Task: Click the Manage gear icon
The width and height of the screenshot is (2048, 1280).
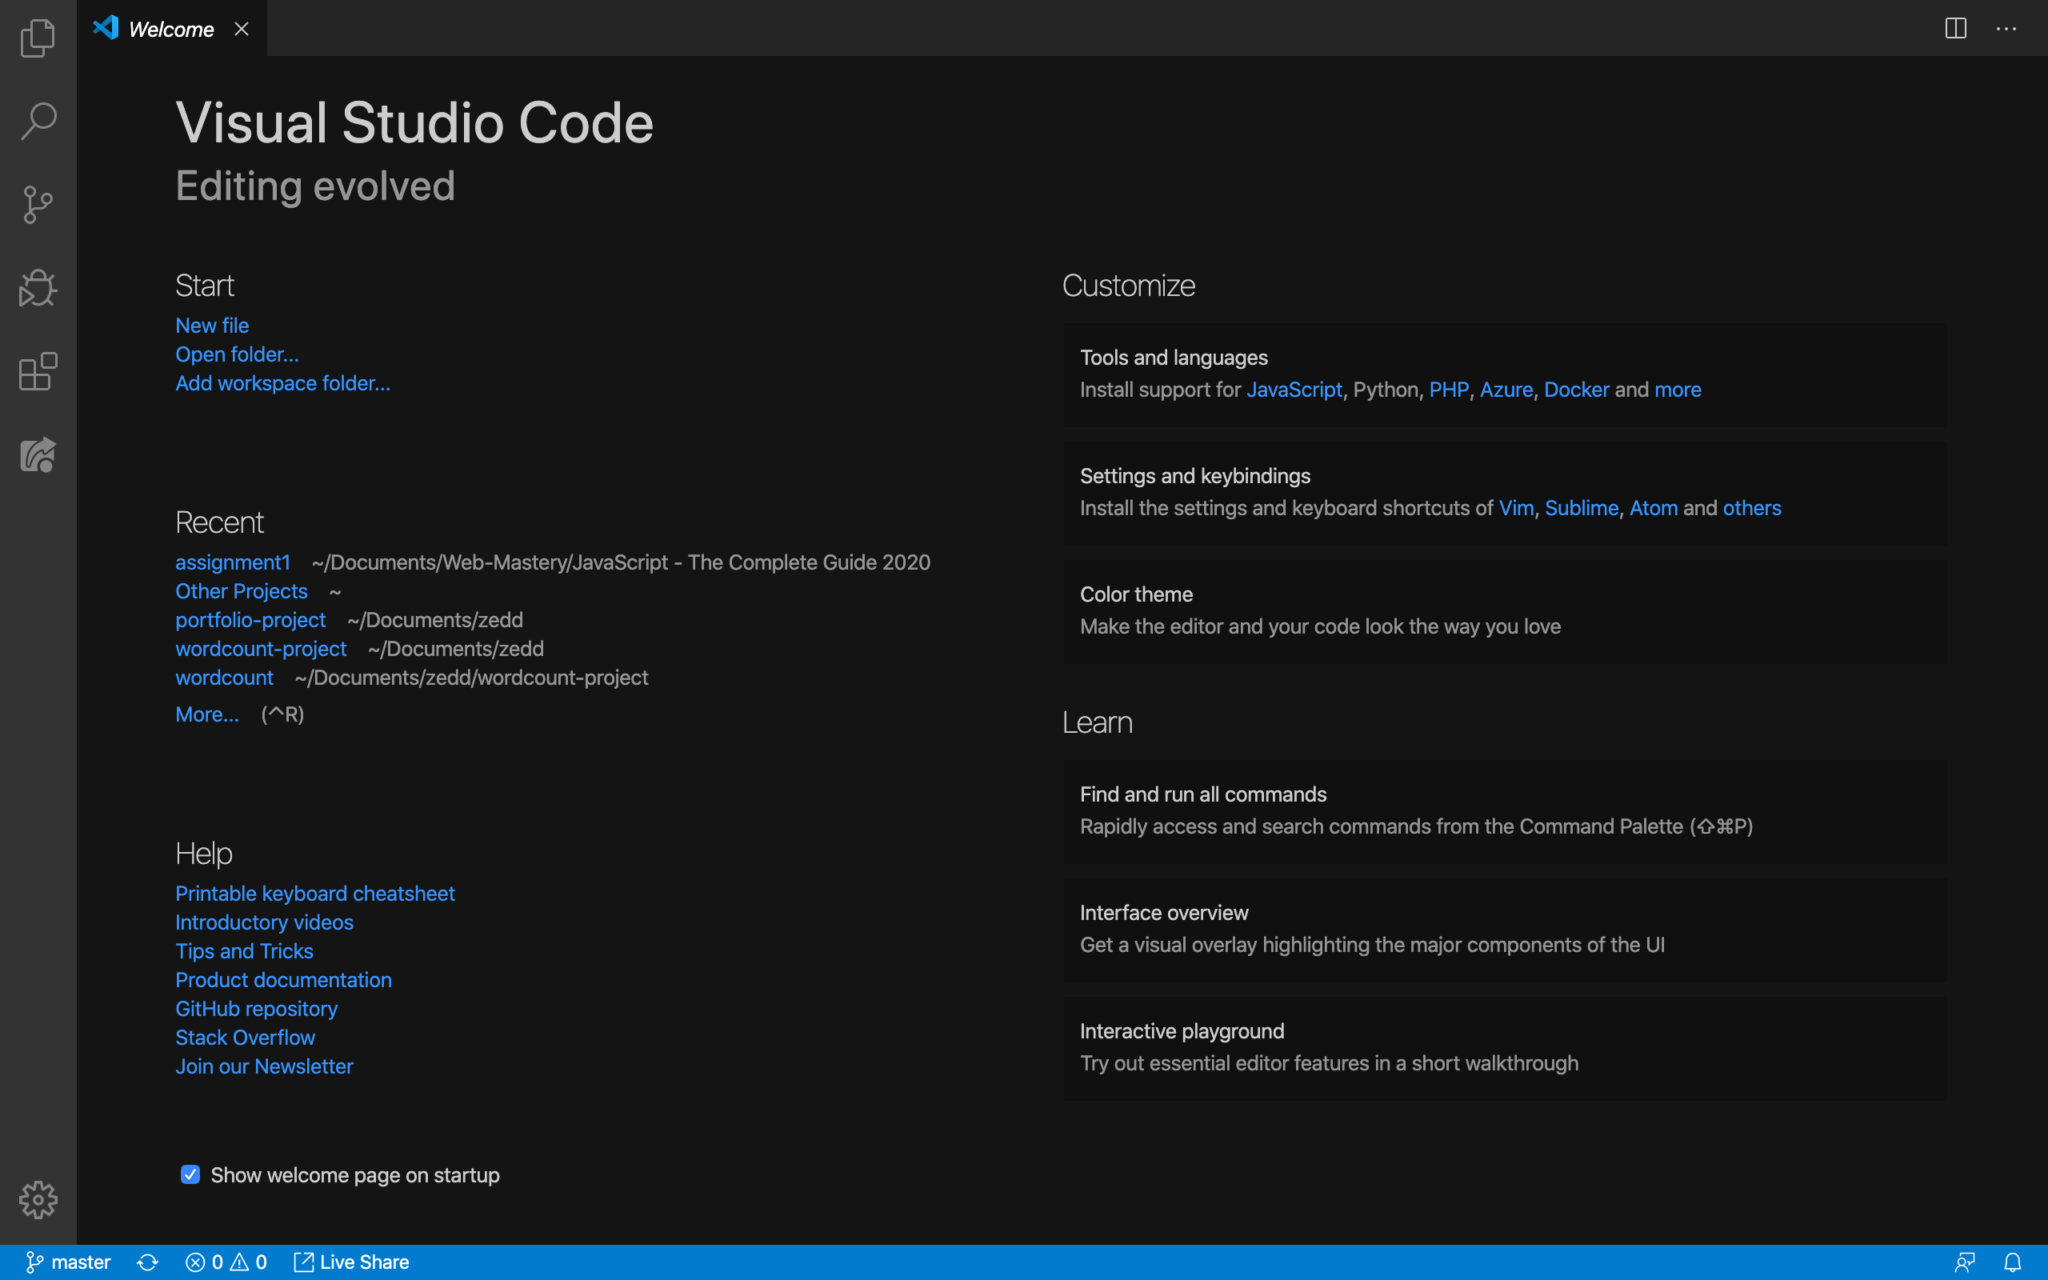Action: [38, 1199]
